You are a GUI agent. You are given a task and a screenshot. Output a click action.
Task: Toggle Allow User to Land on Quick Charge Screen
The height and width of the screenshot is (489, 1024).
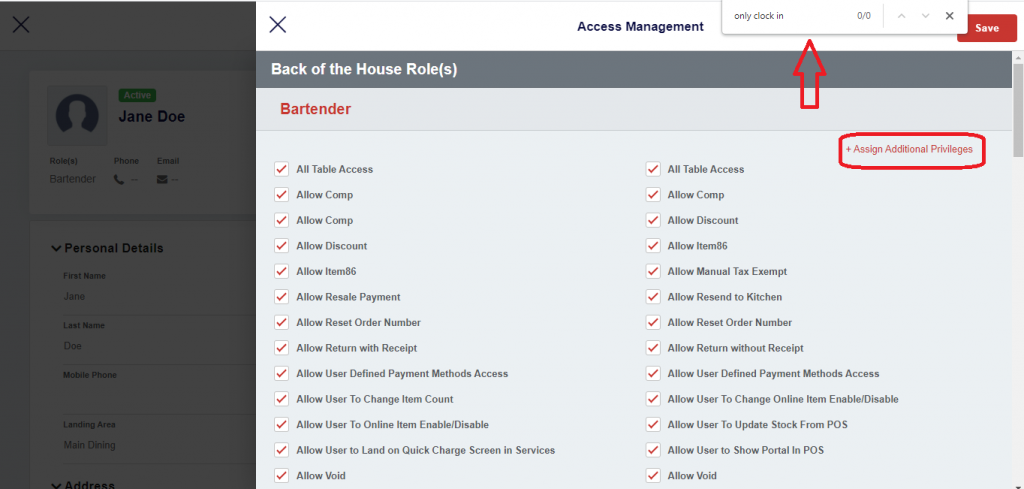coord(281,450)
